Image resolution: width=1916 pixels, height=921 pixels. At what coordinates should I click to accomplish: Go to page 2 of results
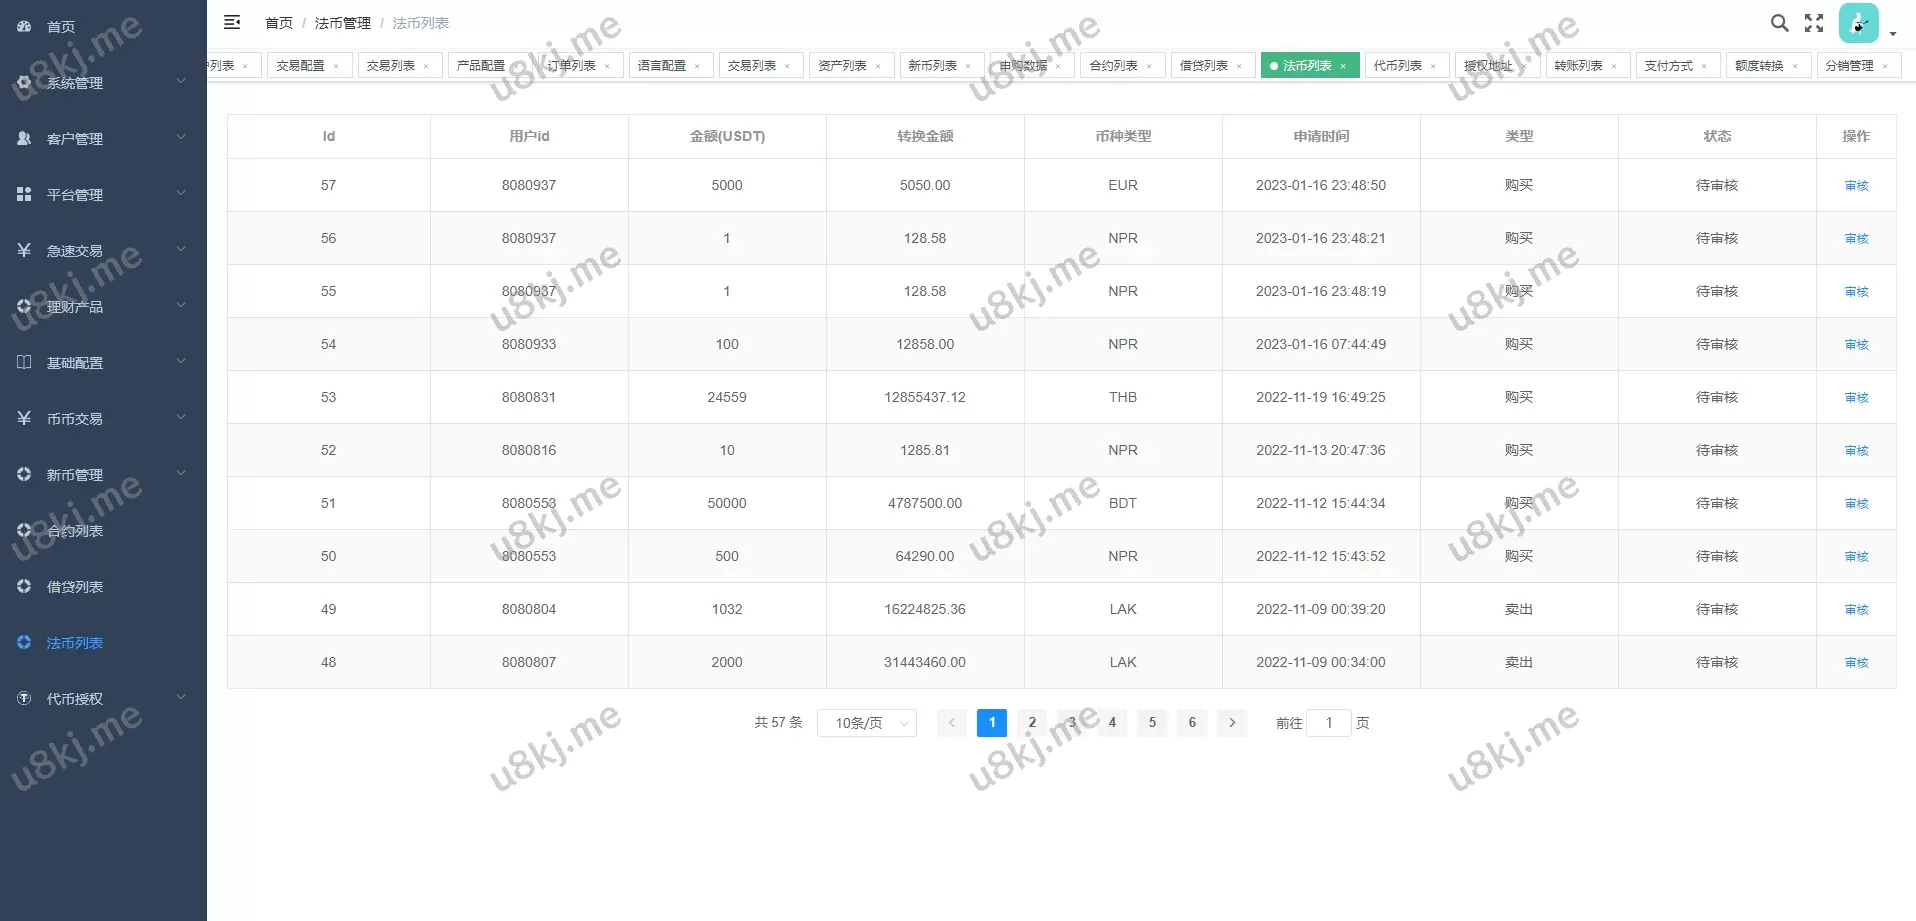pyautogui.click(x=1032, y=723)
